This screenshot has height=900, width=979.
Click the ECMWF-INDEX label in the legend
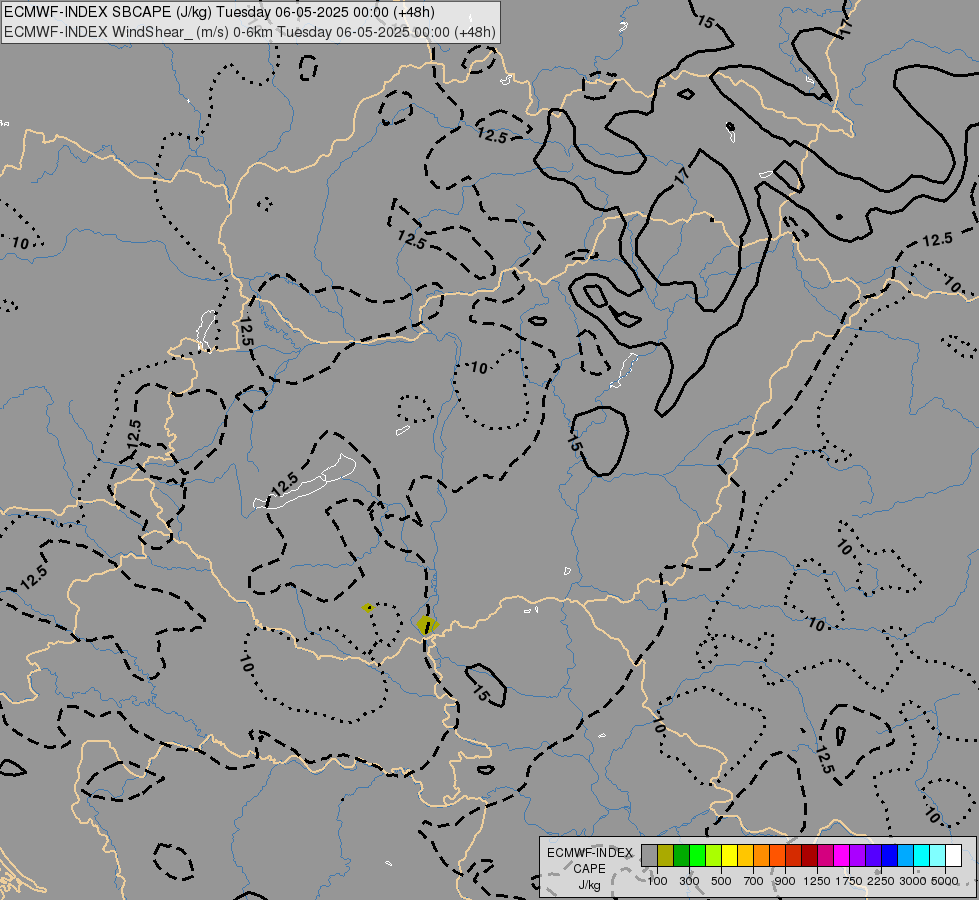tap(590, 853)
